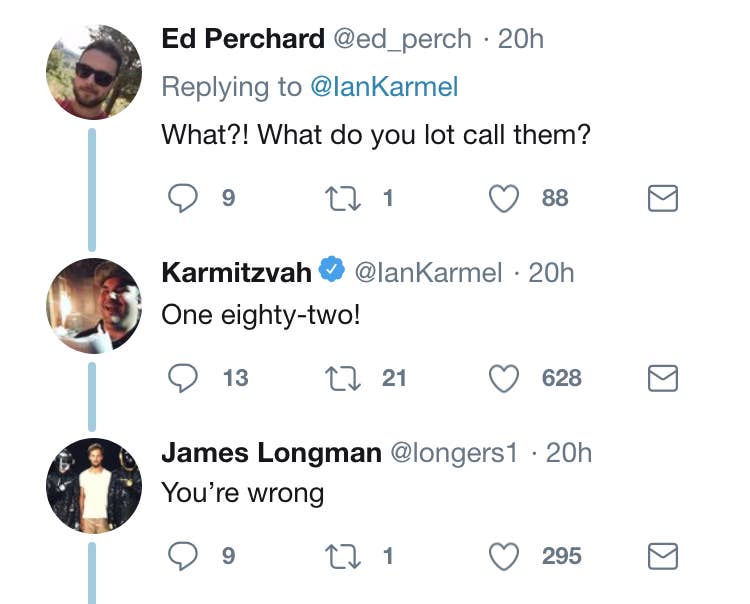Reply to James Longman's 'You're wrong' tweet
The image size is (750, 604).
pyautogui.click(x=180, y=556)
